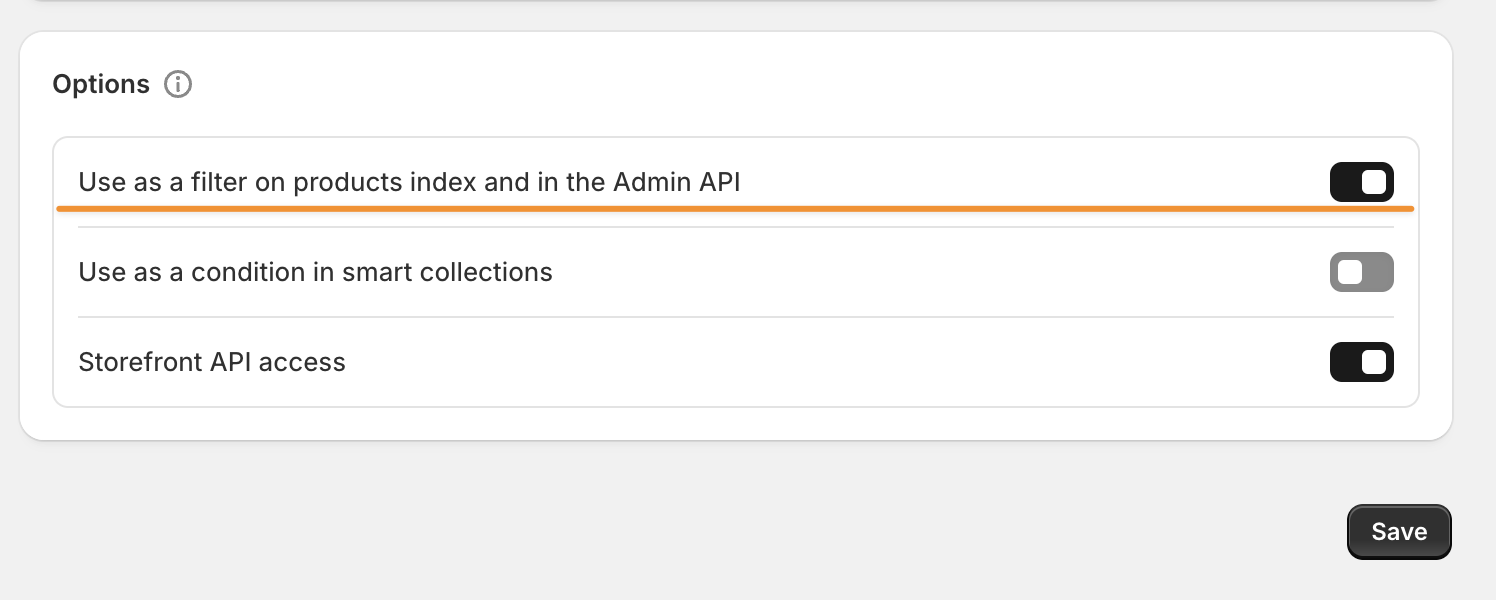The height and width of the screenshot is (600, 1496).
Task: Disable the products index filter toggle
Action: click(1361, 182)
